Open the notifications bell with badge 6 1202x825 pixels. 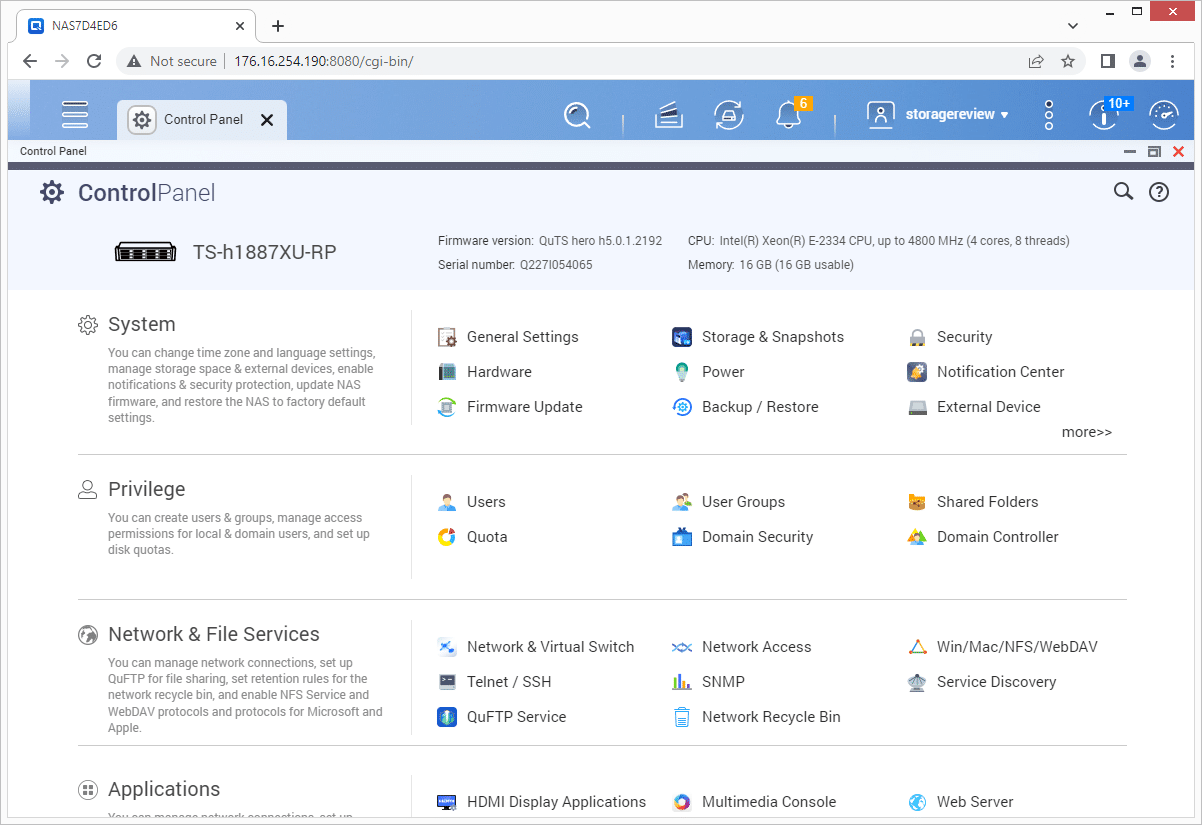(789, 115)
